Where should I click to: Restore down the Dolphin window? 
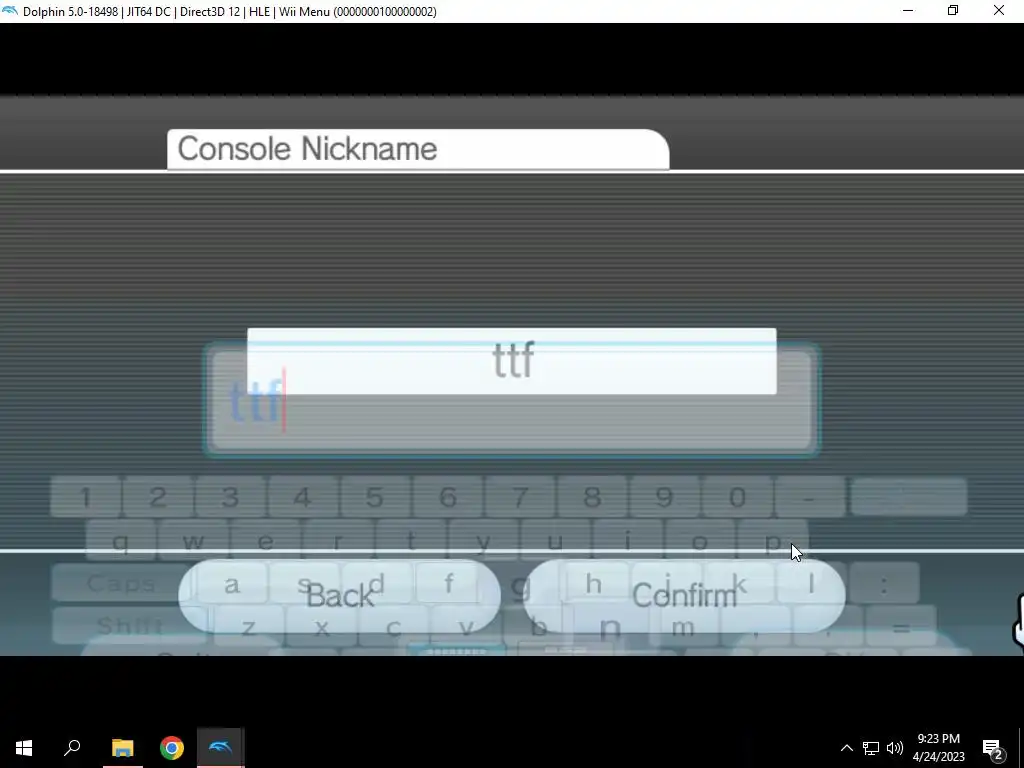(953, 11)
